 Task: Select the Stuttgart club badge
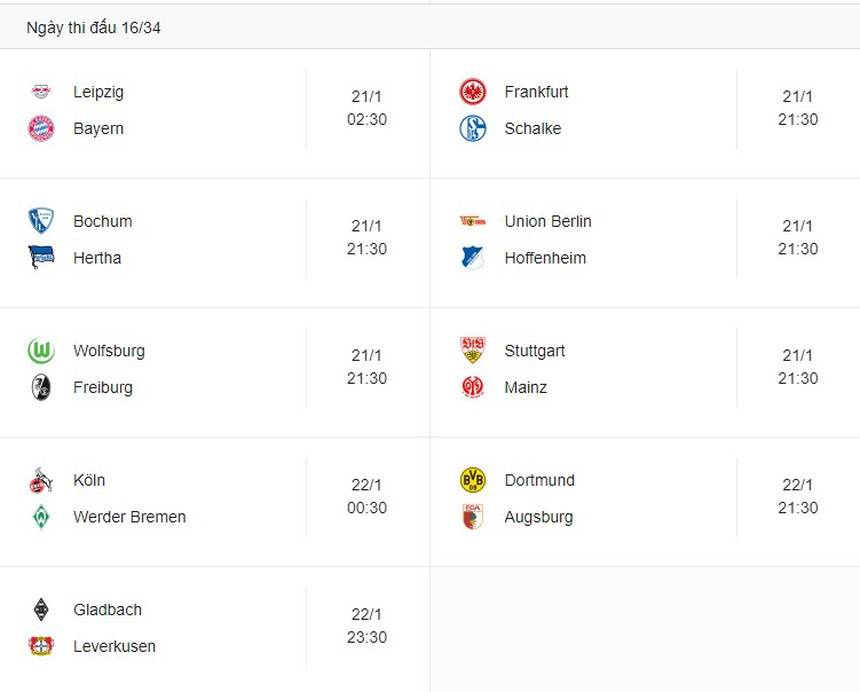pyautogui.click(x=472, y=351)
